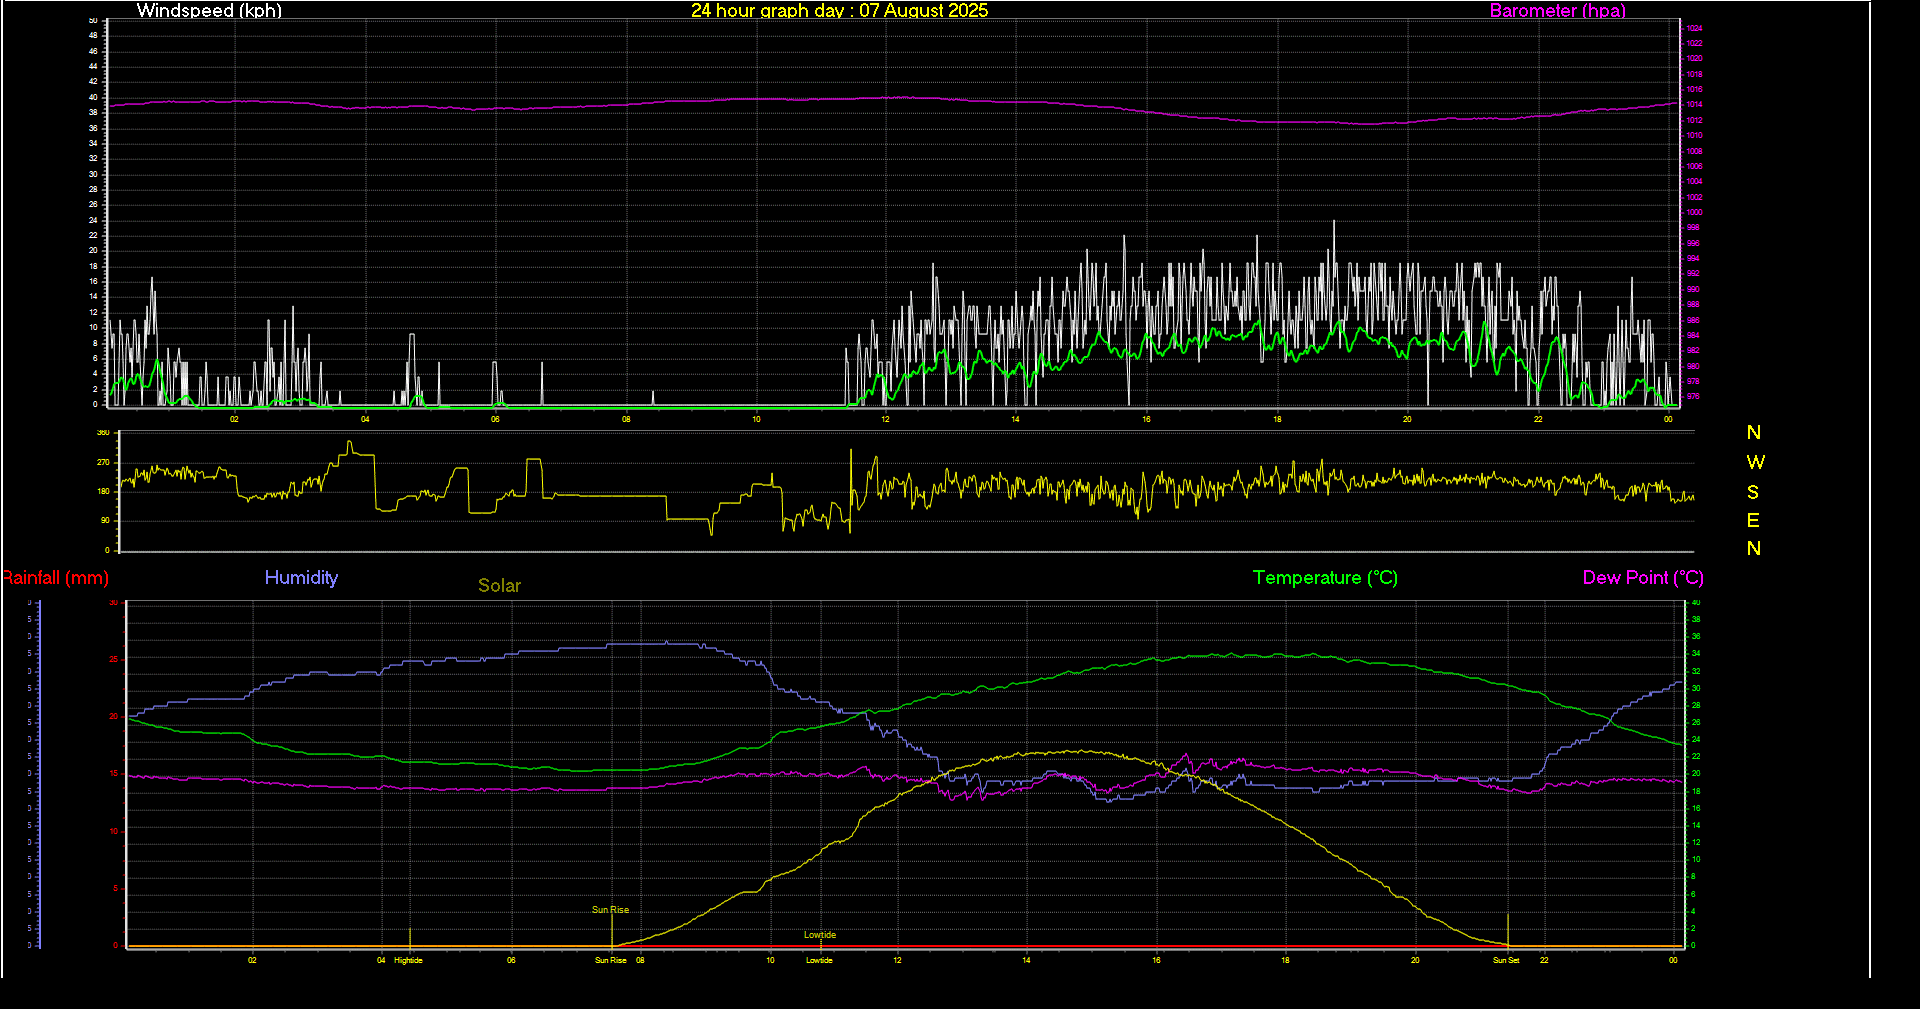The width and height of the screenshot is (1920, 1009).
Task: Click '90' on the wind direction axis
Action: click(105, 520)
